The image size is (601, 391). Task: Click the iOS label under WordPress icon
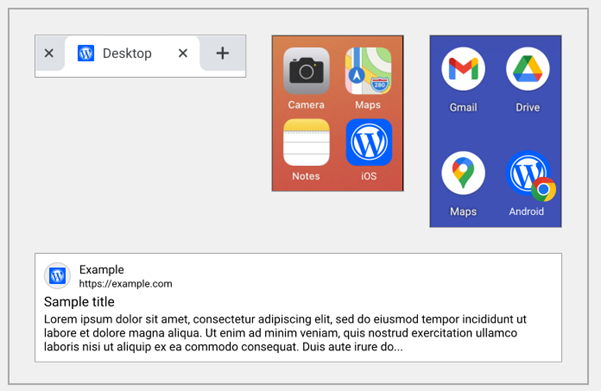(369, 176)
